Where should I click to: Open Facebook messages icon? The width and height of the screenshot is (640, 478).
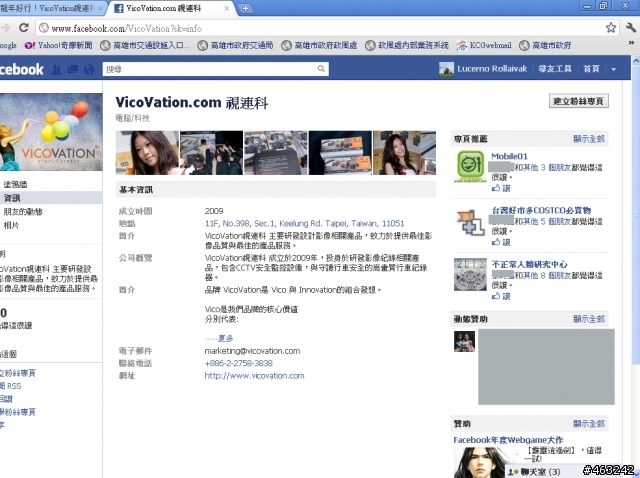click(73, 69)
